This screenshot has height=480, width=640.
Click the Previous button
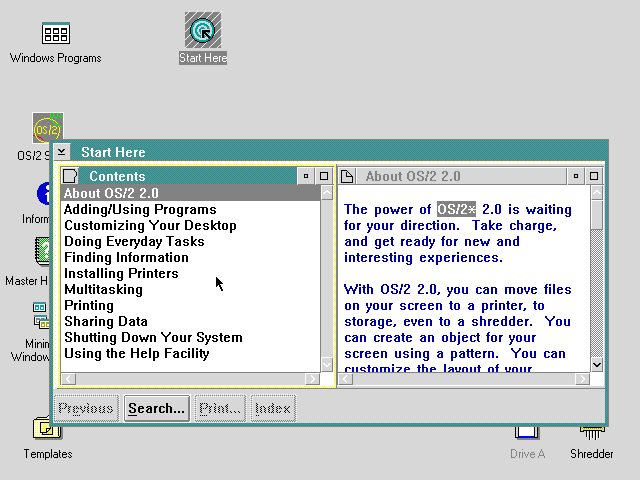coord(86,408)
